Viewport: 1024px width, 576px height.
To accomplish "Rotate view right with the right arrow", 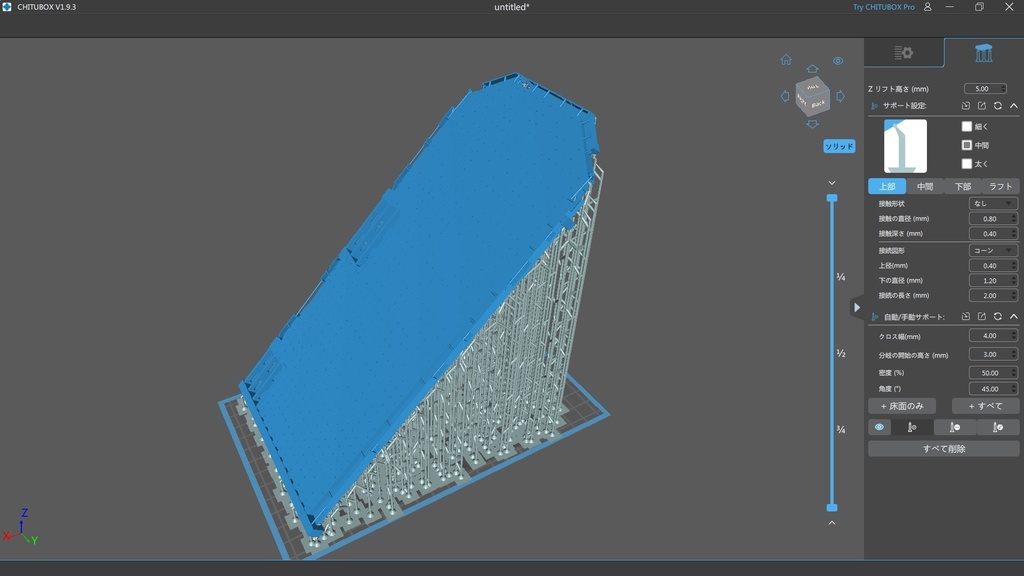I will [840, 96].
